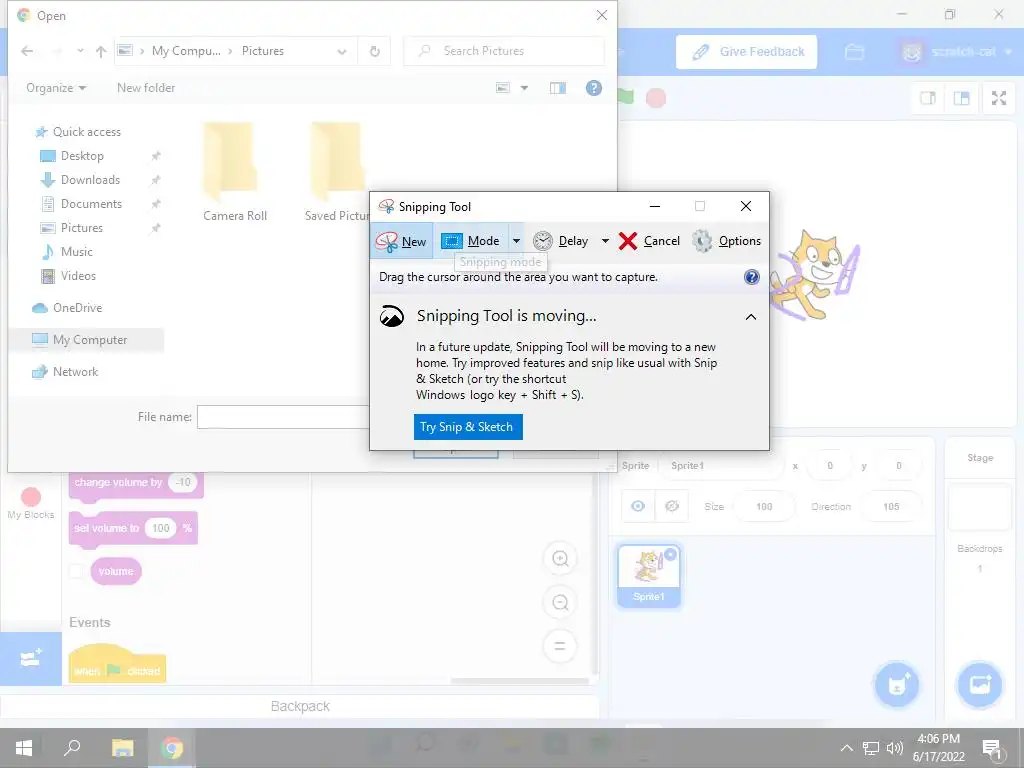Open the Windows Start menu
The height and width of the screenshot is (768, 1024).
tap(24, 748)
